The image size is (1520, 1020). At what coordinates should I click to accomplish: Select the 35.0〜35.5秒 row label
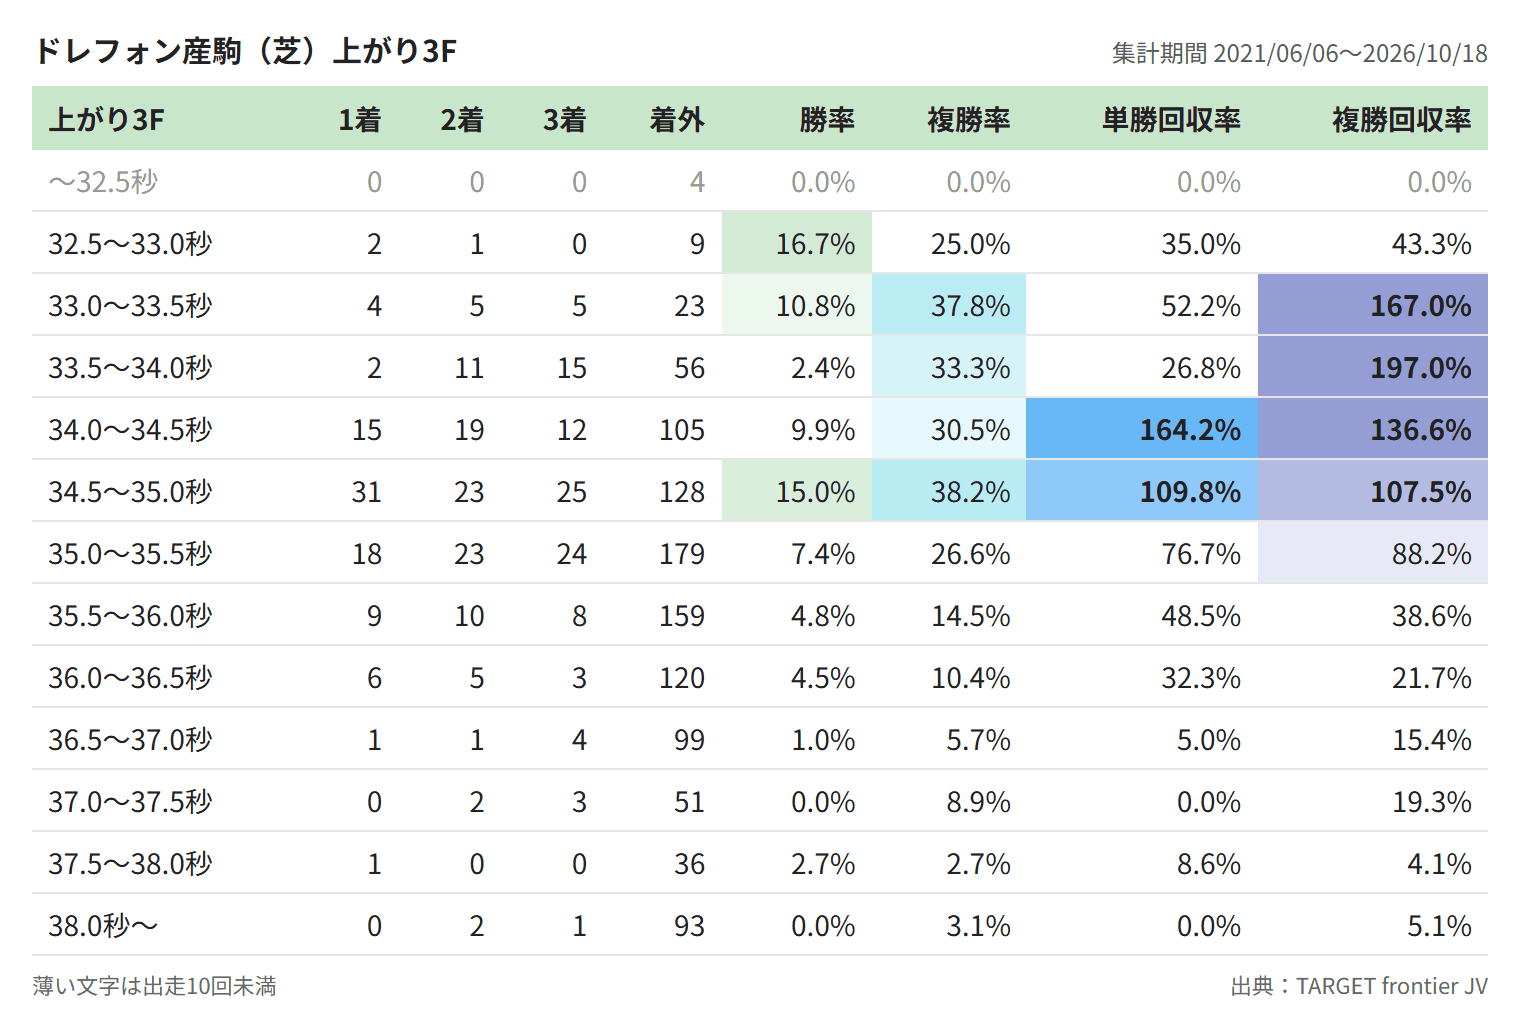(130, 554)
